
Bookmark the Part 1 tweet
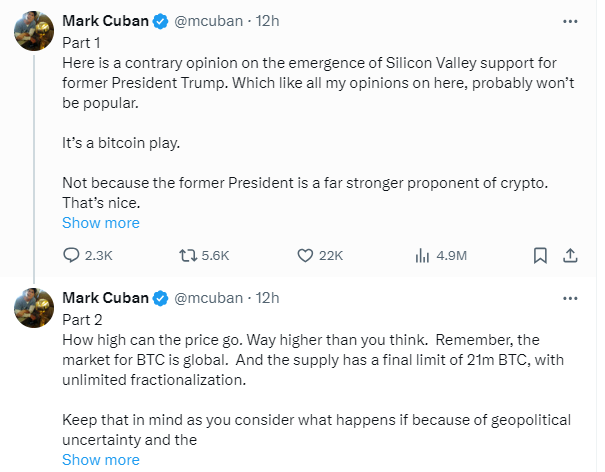[x=540, y=255]
